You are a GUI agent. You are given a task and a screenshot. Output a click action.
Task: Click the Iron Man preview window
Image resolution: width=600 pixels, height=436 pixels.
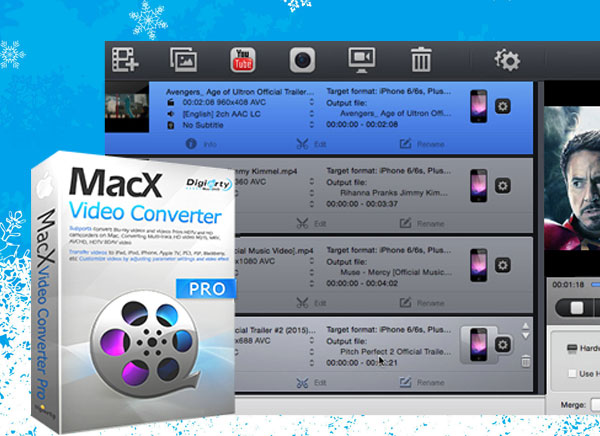coord(572,178)
